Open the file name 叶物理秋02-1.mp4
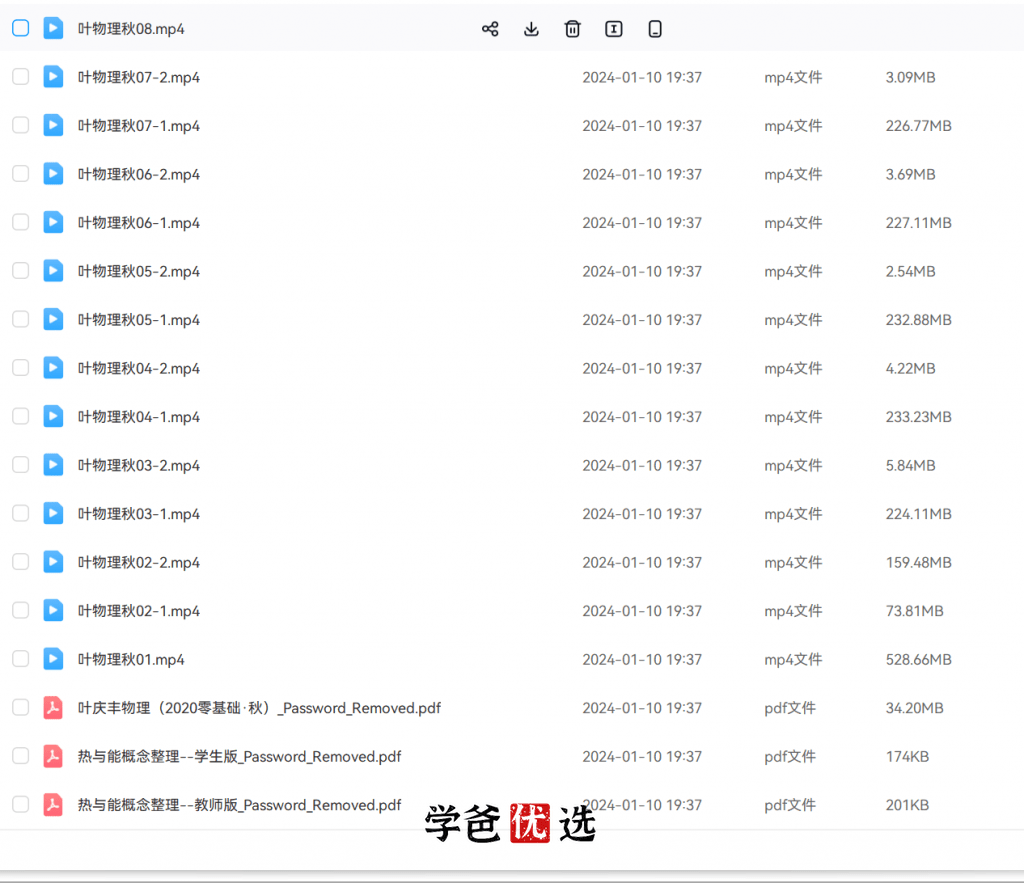 coord(139,611)
